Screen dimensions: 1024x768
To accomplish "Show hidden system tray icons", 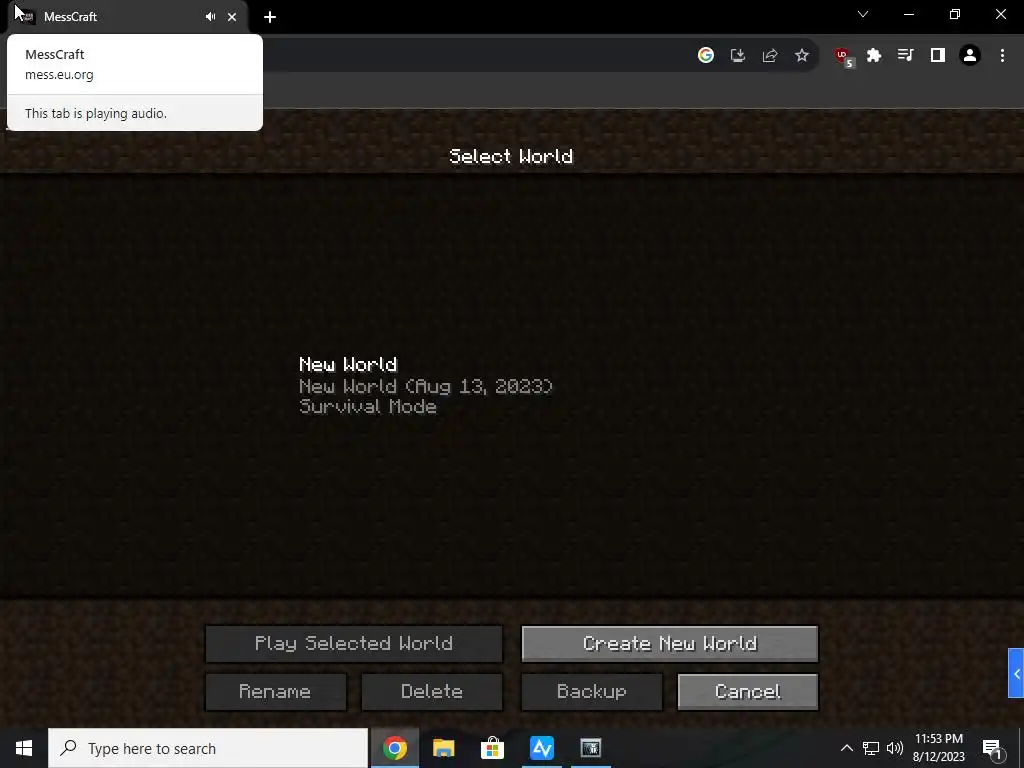I will 846,748.
